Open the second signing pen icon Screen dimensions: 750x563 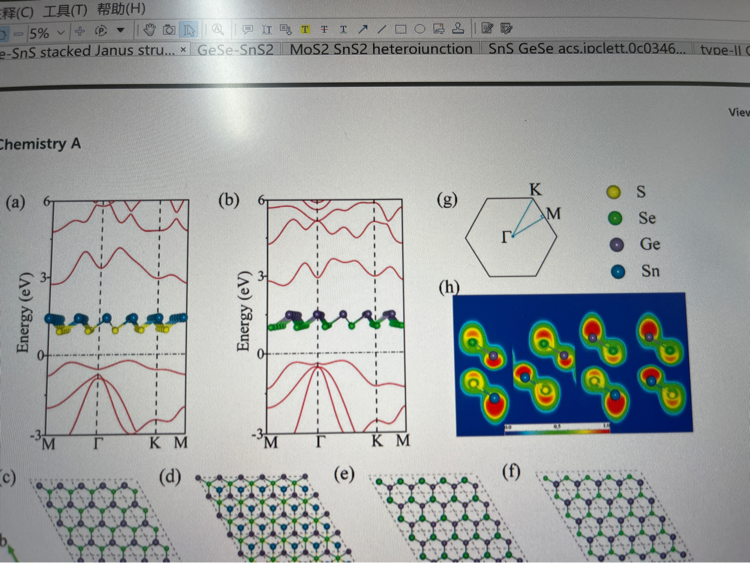[506, 28]
